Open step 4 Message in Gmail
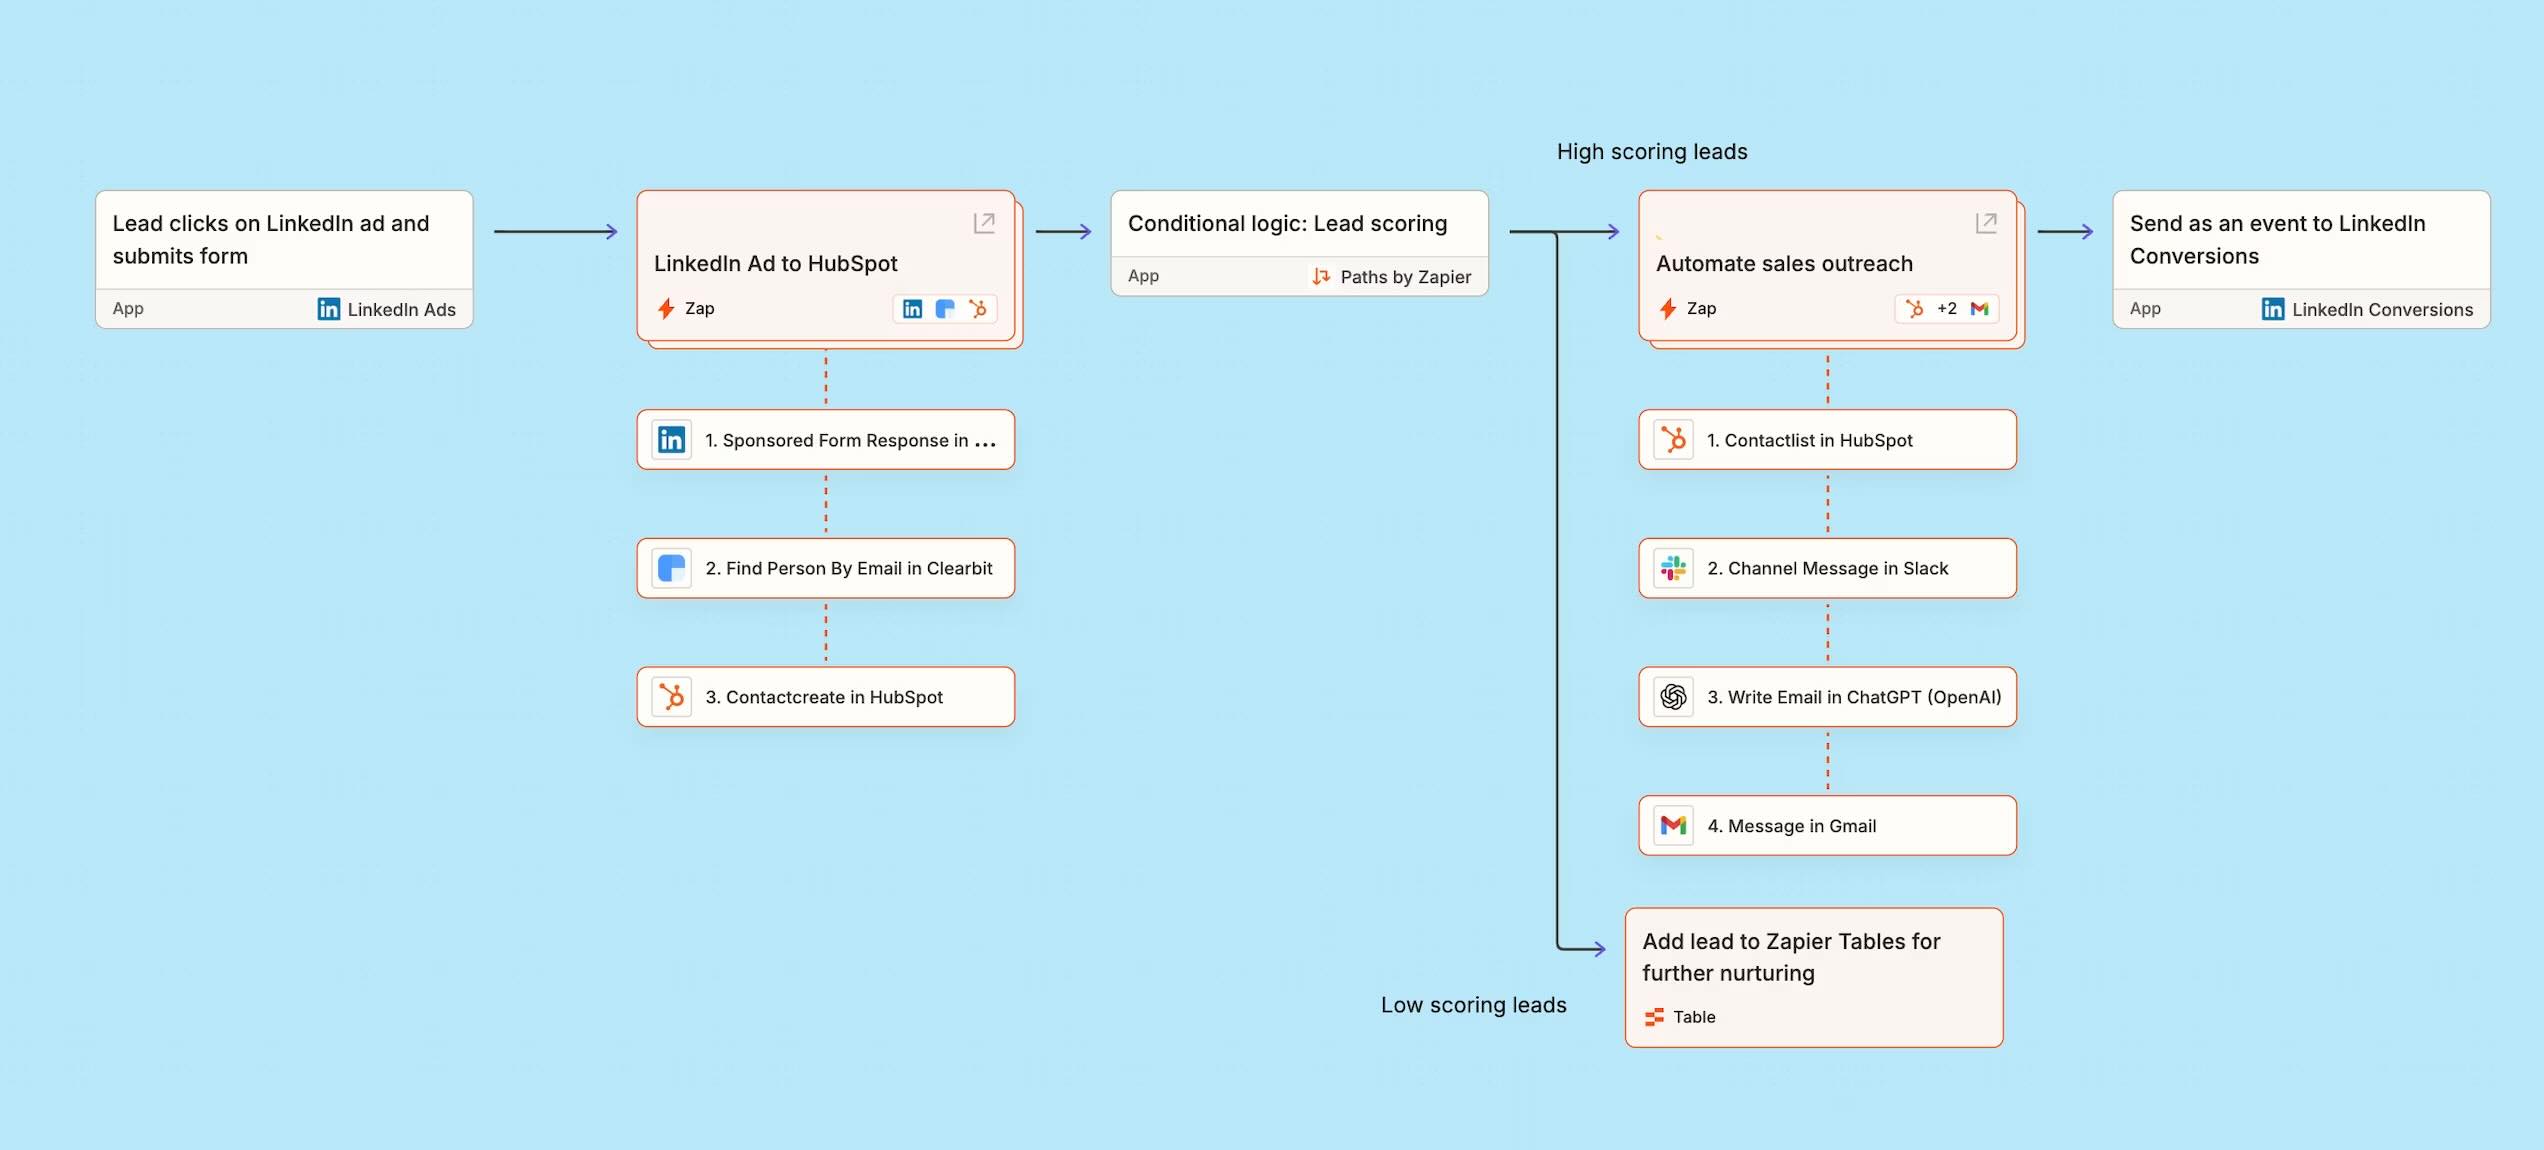The image size is (2544, 1150). point(1828,825)
